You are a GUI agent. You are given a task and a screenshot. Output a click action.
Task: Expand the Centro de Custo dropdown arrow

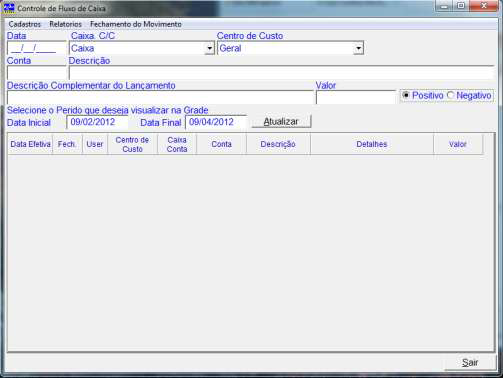click(358, 48)
